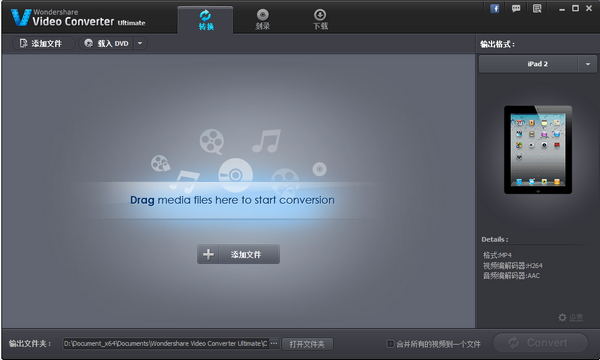
Task: Click the 添加文件 toolbar button
Action: point(43,43)
